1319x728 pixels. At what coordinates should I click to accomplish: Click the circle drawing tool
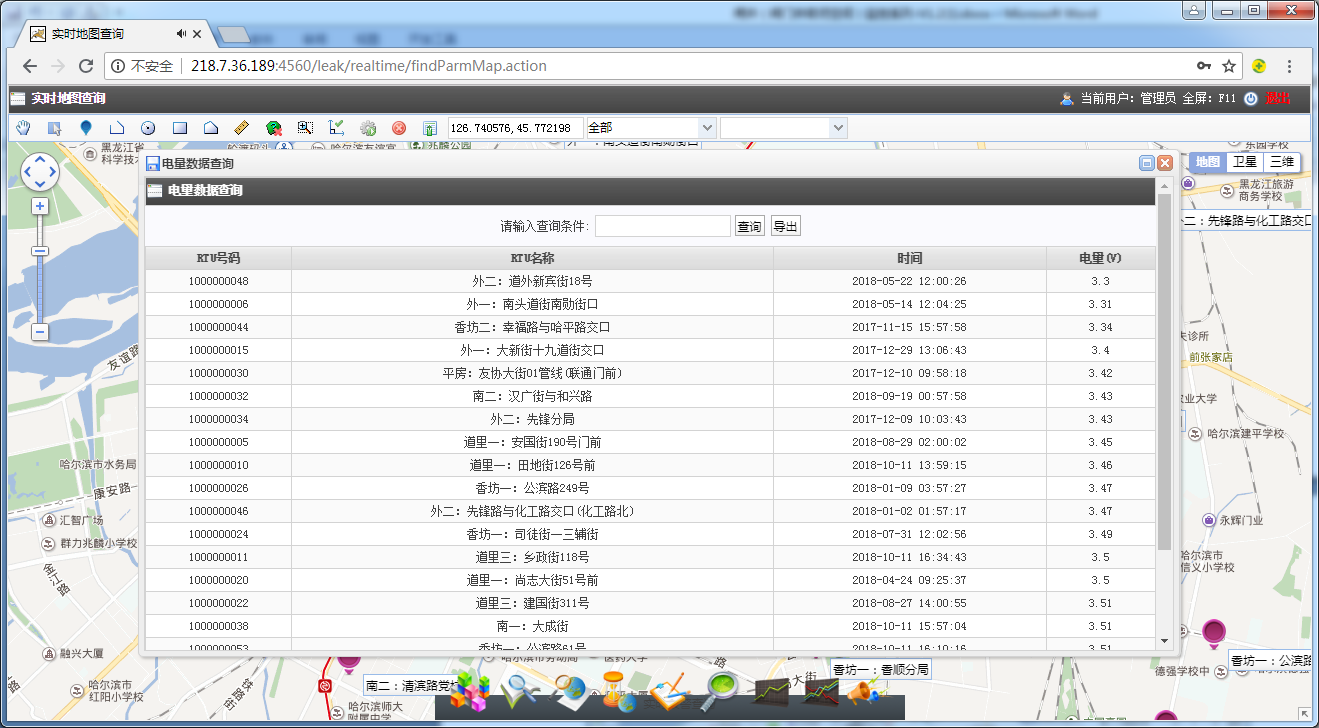(x=148, y=128)
